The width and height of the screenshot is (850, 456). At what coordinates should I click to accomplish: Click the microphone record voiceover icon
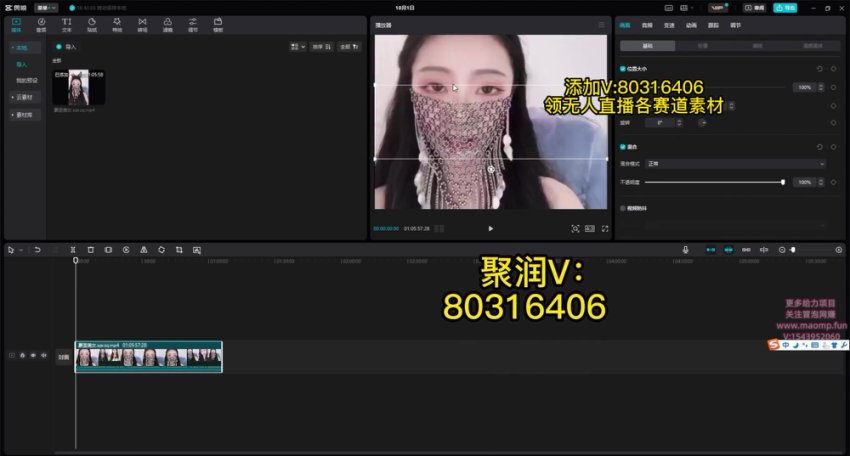[685, 249]
